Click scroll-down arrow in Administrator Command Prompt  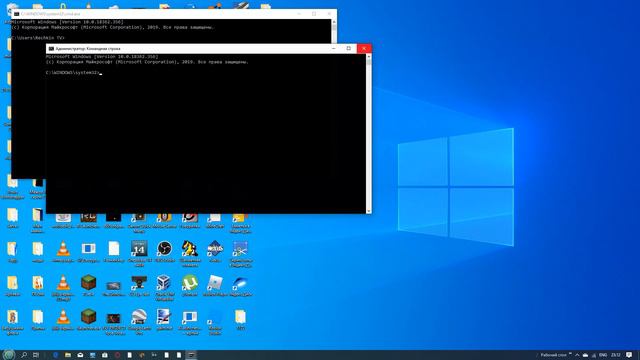coord(369,211)
